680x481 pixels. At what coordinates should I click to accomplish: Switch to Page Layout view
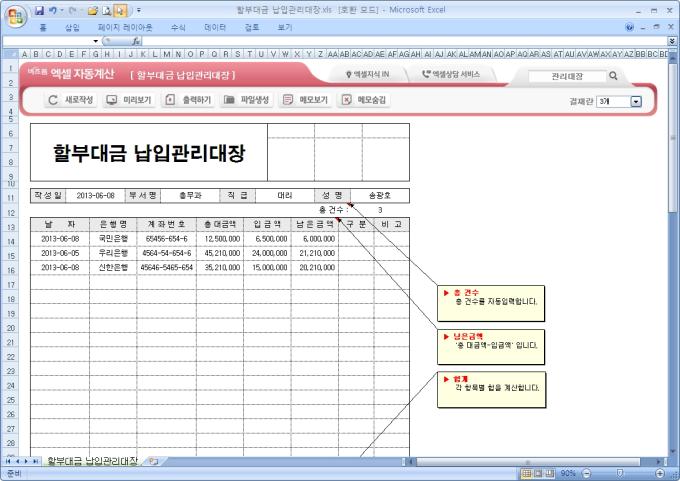(x=539, y=473)
